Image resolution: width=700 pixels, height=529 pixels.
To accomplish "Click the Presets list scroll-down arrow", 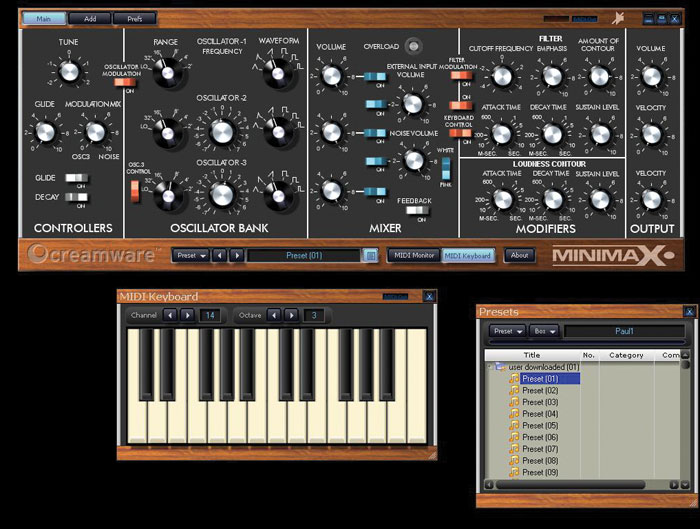I will click(684, 485).
